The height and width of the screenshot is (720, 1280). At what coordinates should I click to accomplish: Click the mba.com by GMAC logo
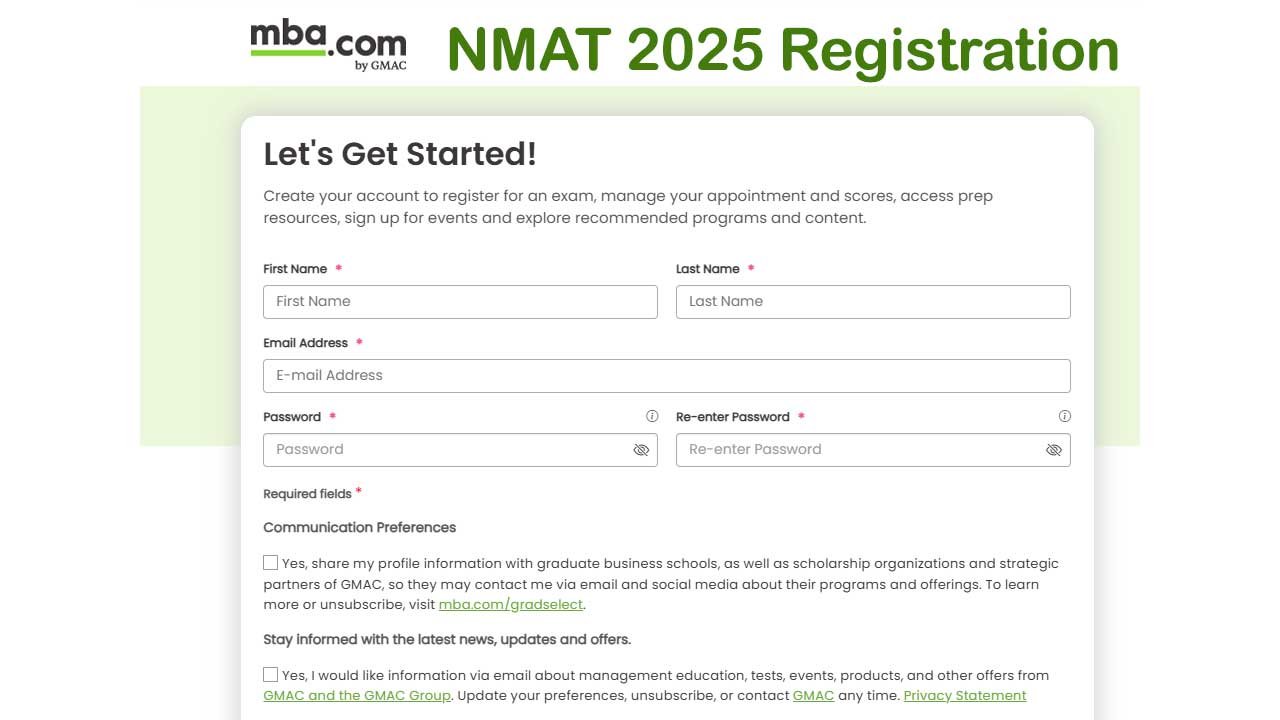tap(328, 44)
